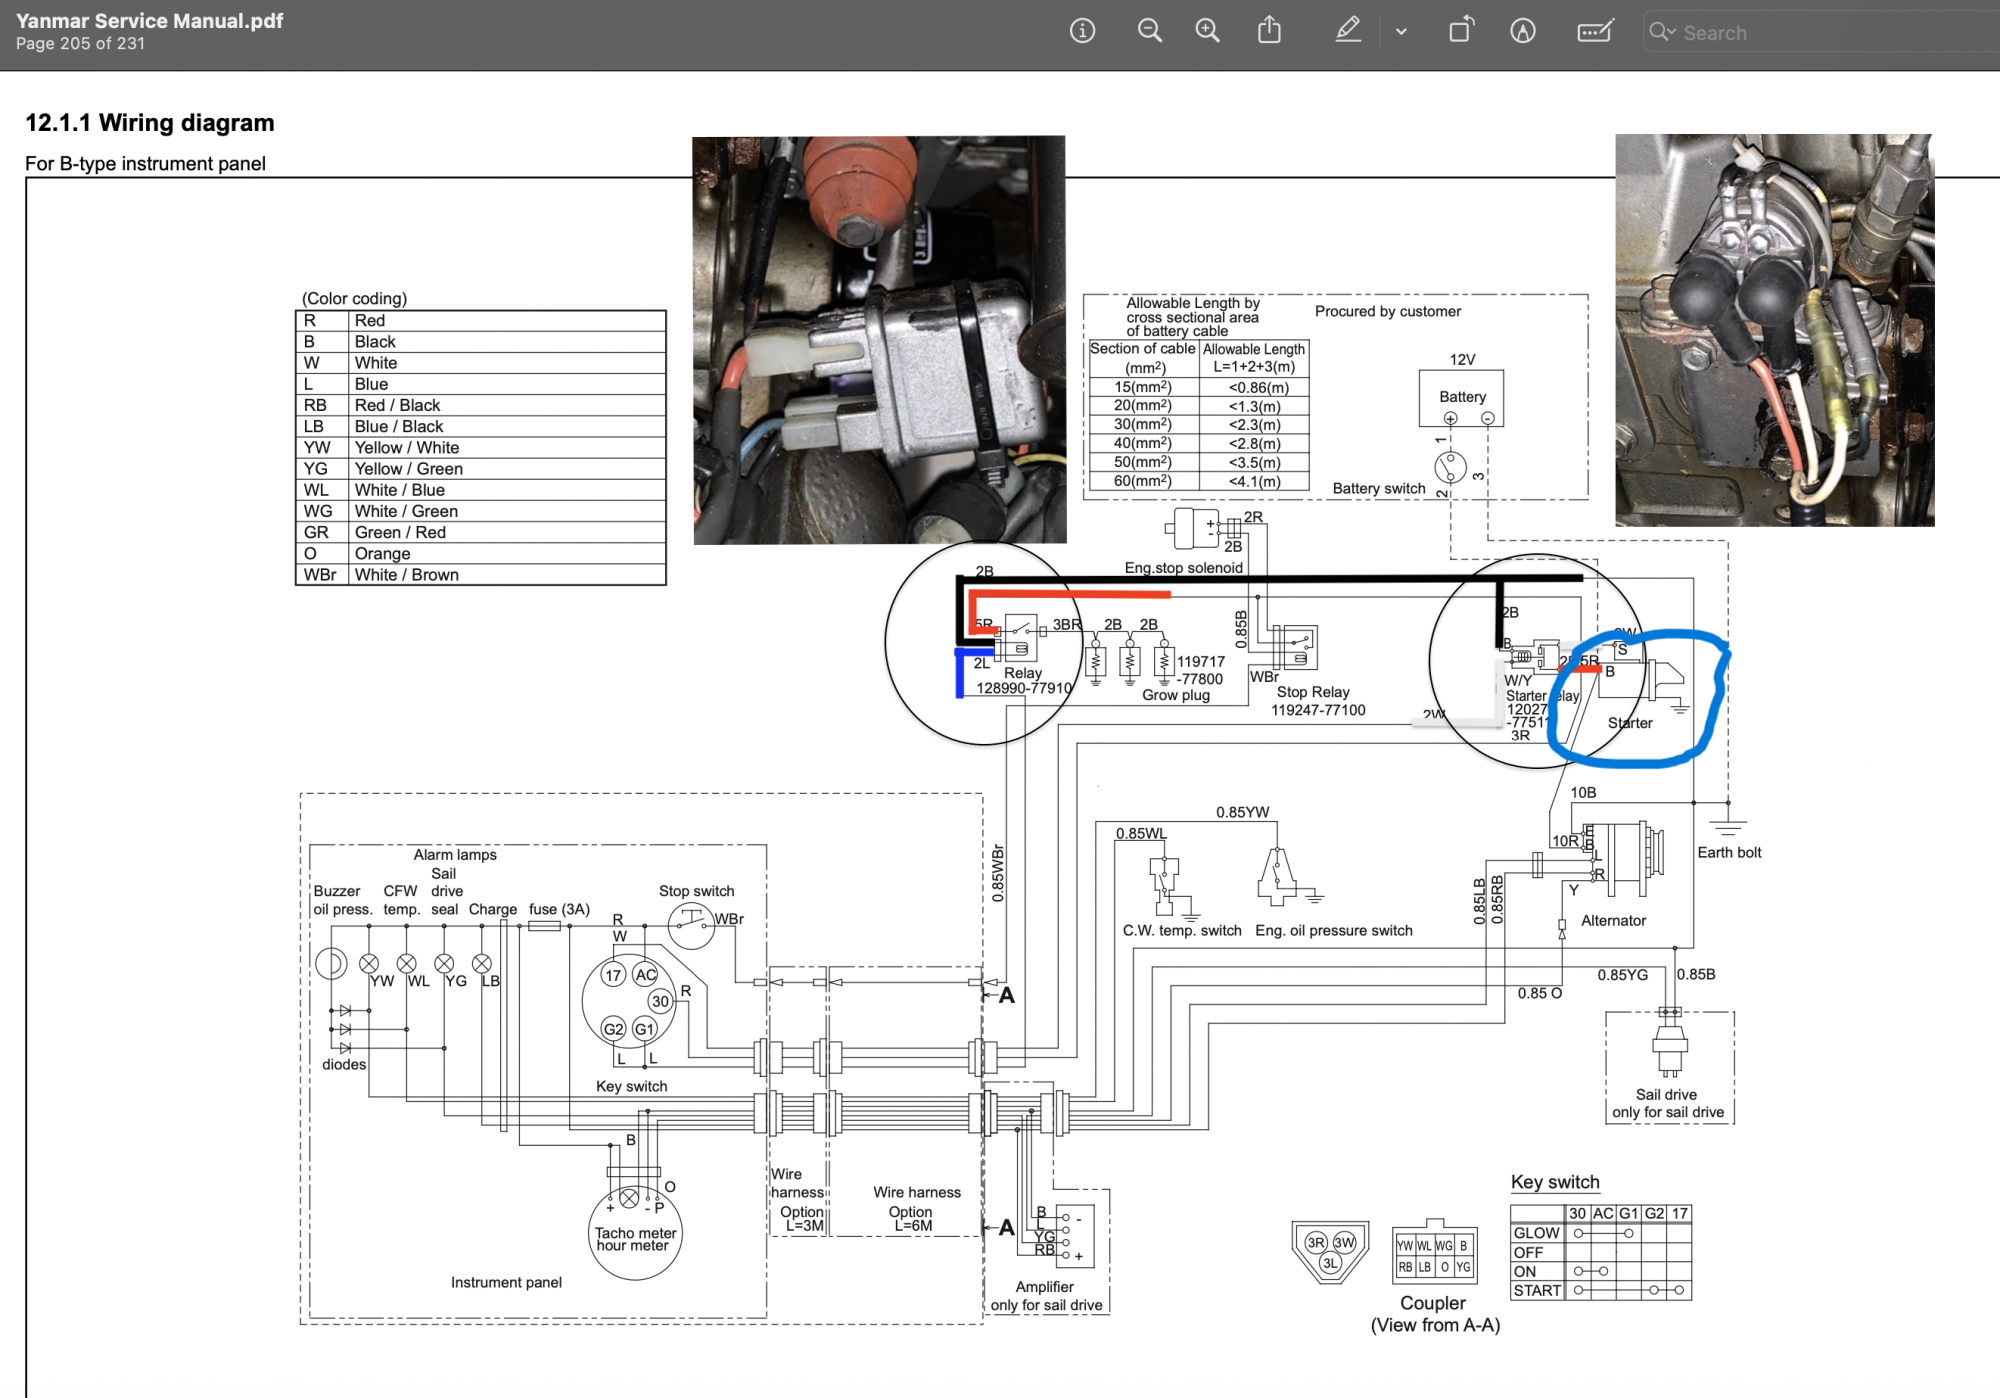Open the document Inspector info icon

click(x=1082, y=31)
